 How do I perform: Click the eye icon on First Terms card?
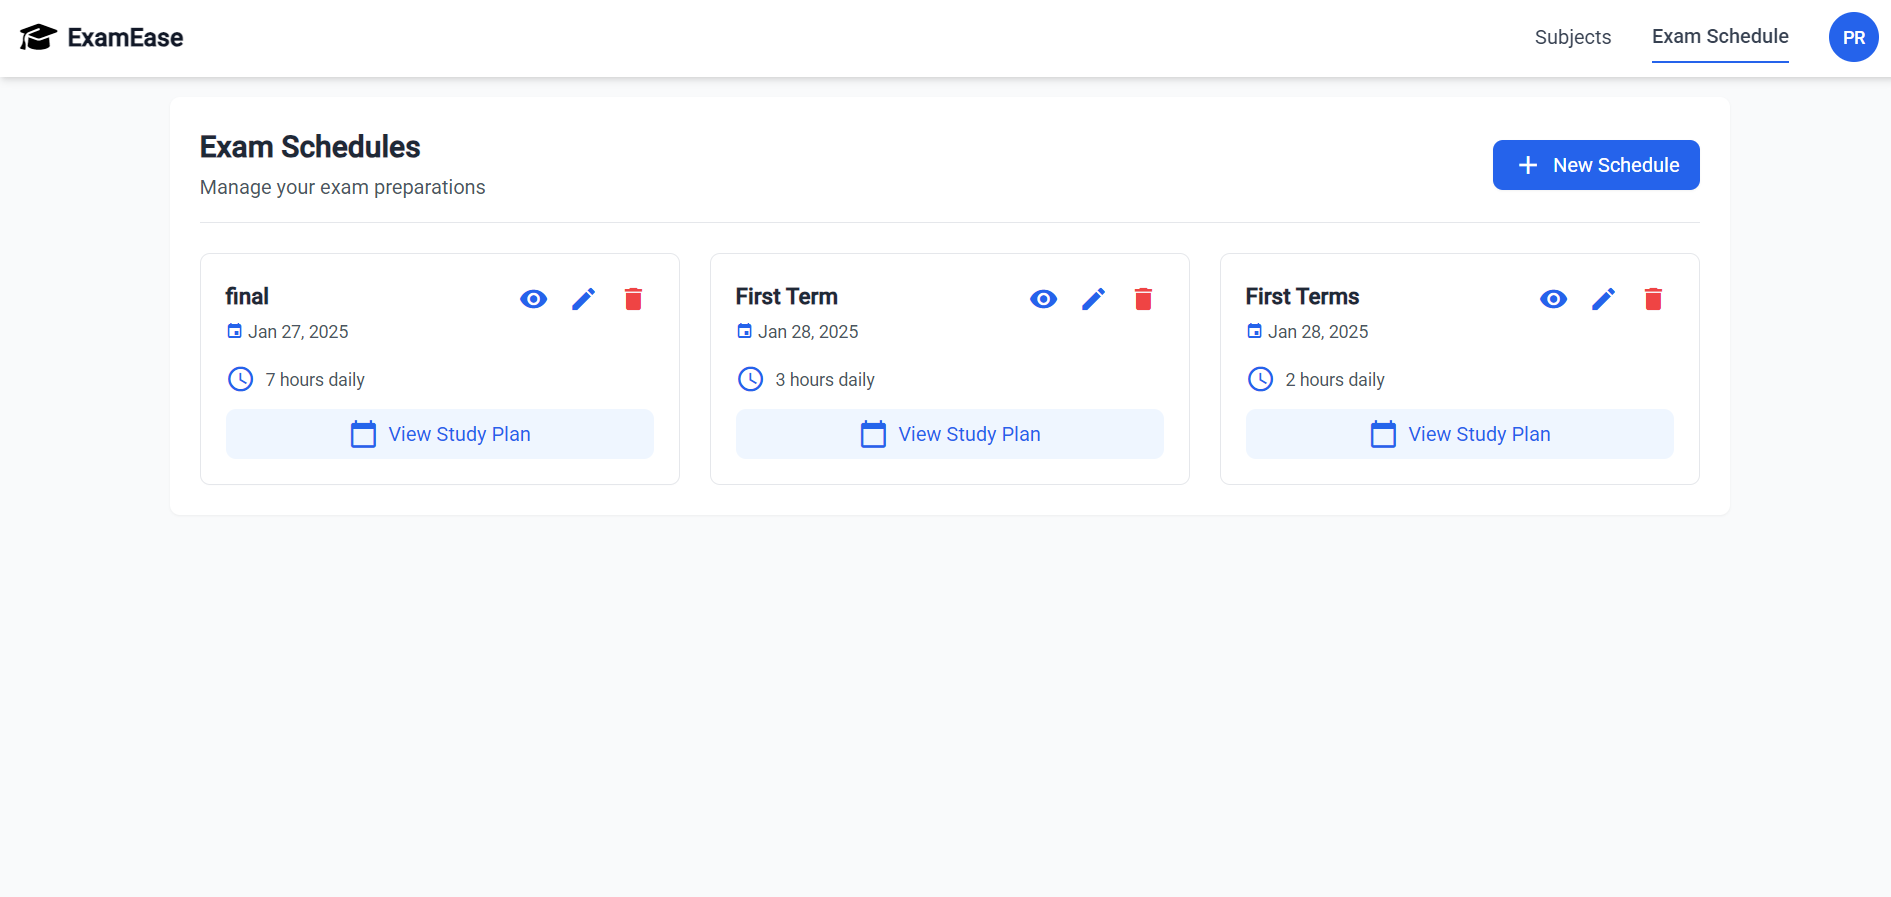tap(1554, 299)
